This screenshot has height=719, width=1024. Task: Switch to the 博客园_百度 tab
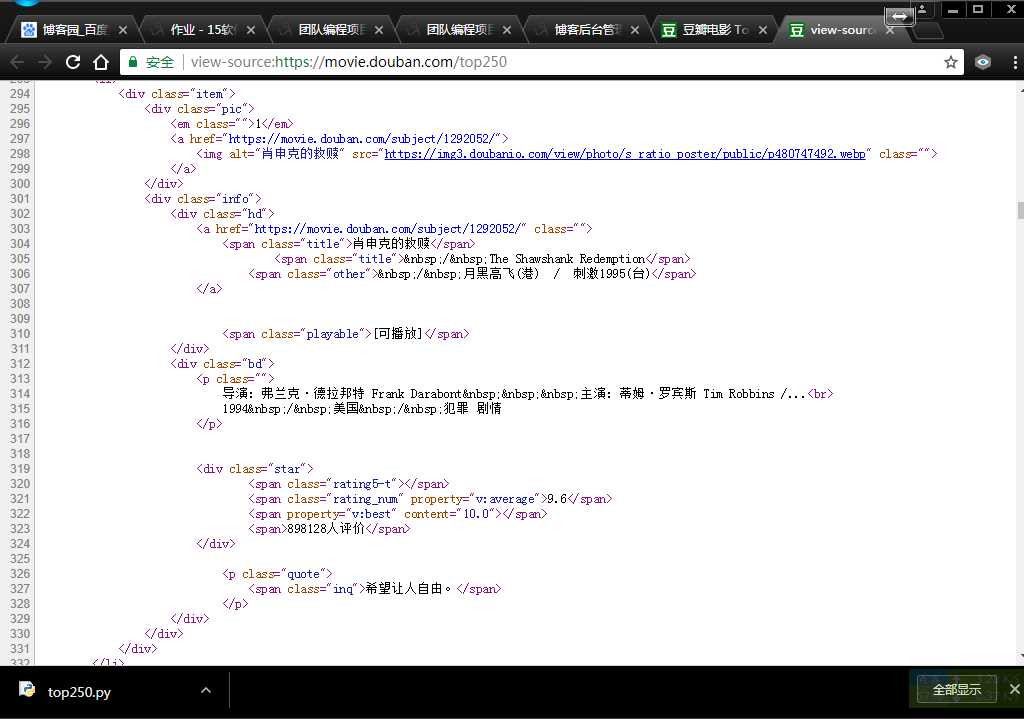pos(75,30)
